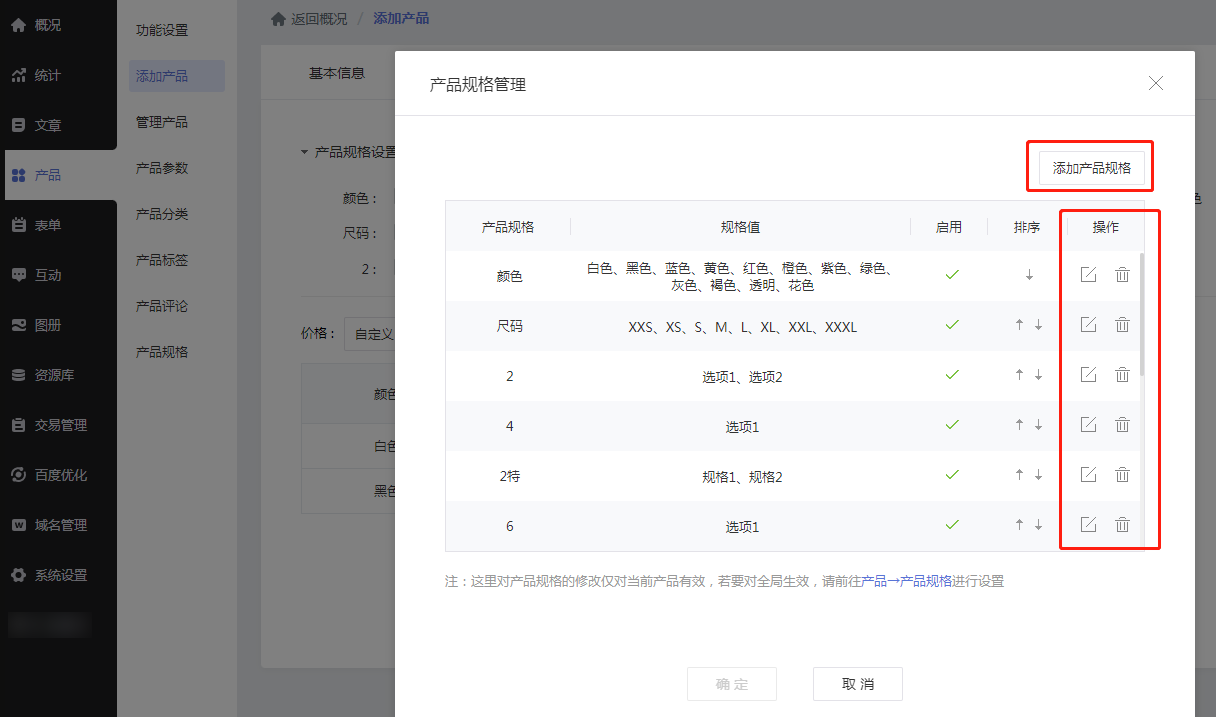Move row 2 down in sort order
This screenshot has height=717, width=1216.
1038,375
